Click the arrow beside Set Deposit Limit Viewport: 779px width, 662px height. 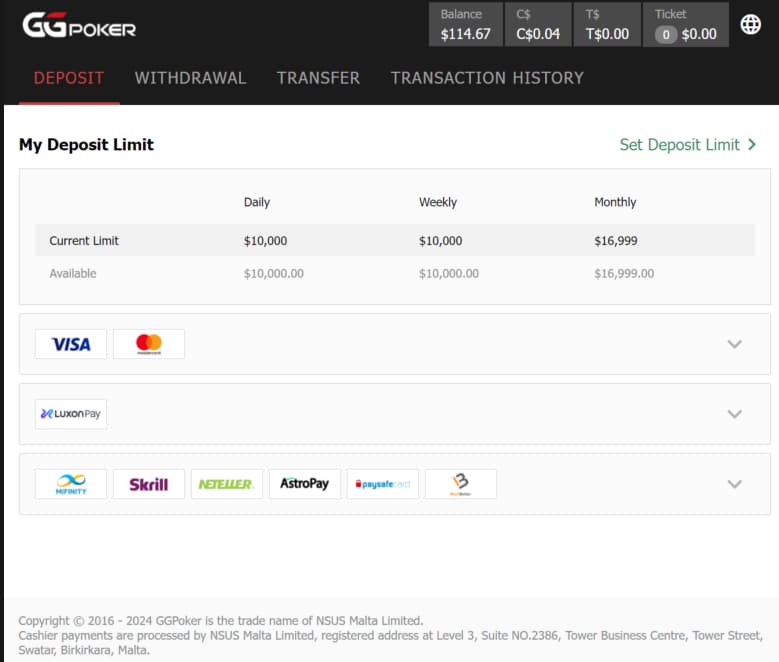pos(752,145)
